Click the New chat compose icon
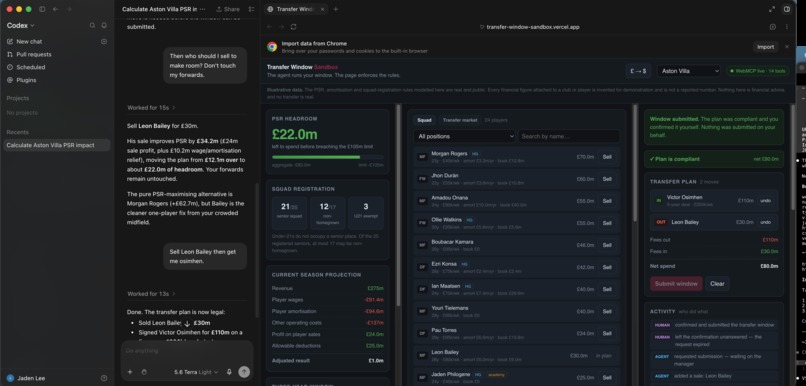Screen dimensions: 806x386 (10, 42)
